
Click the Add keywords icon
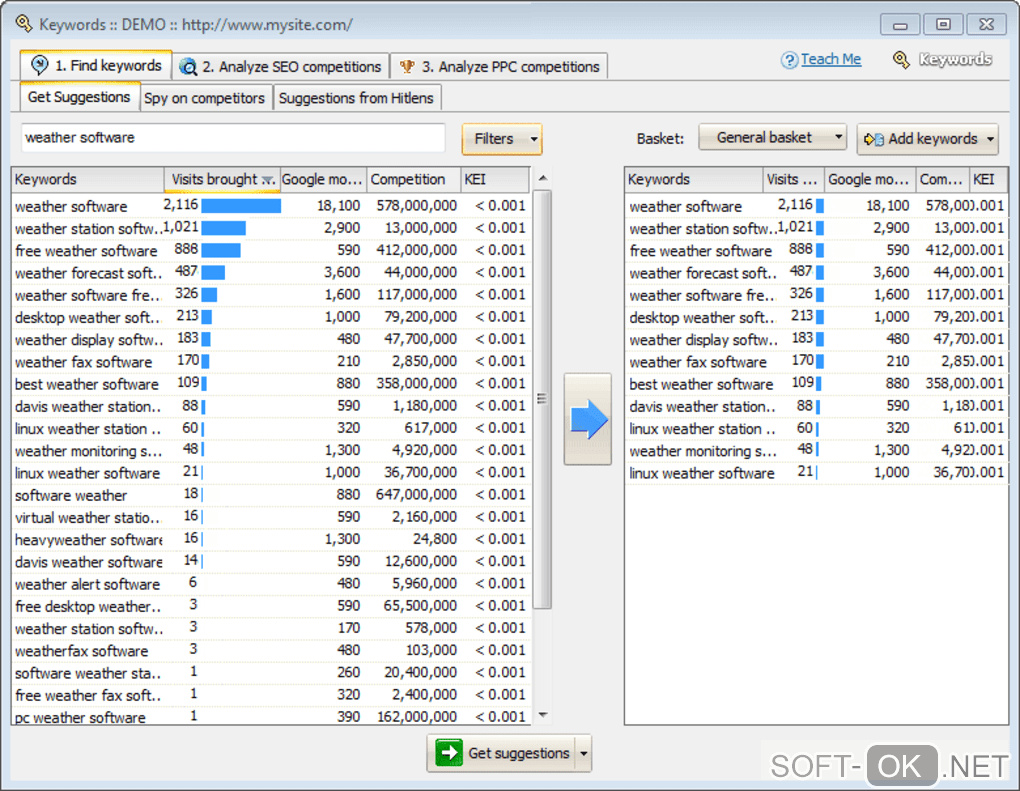tap(874, 139)
